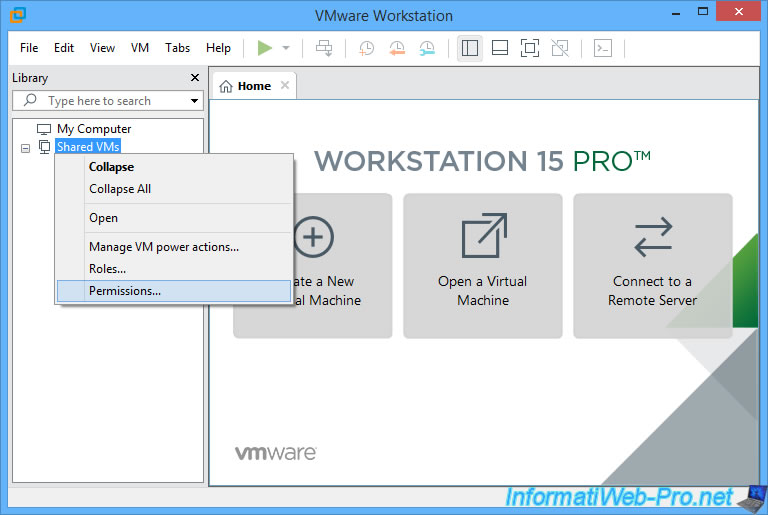This screenshot has width=768, height=515.
Task: Click the VMware Workstation title bar logo
Action: [x=18, y=15]
